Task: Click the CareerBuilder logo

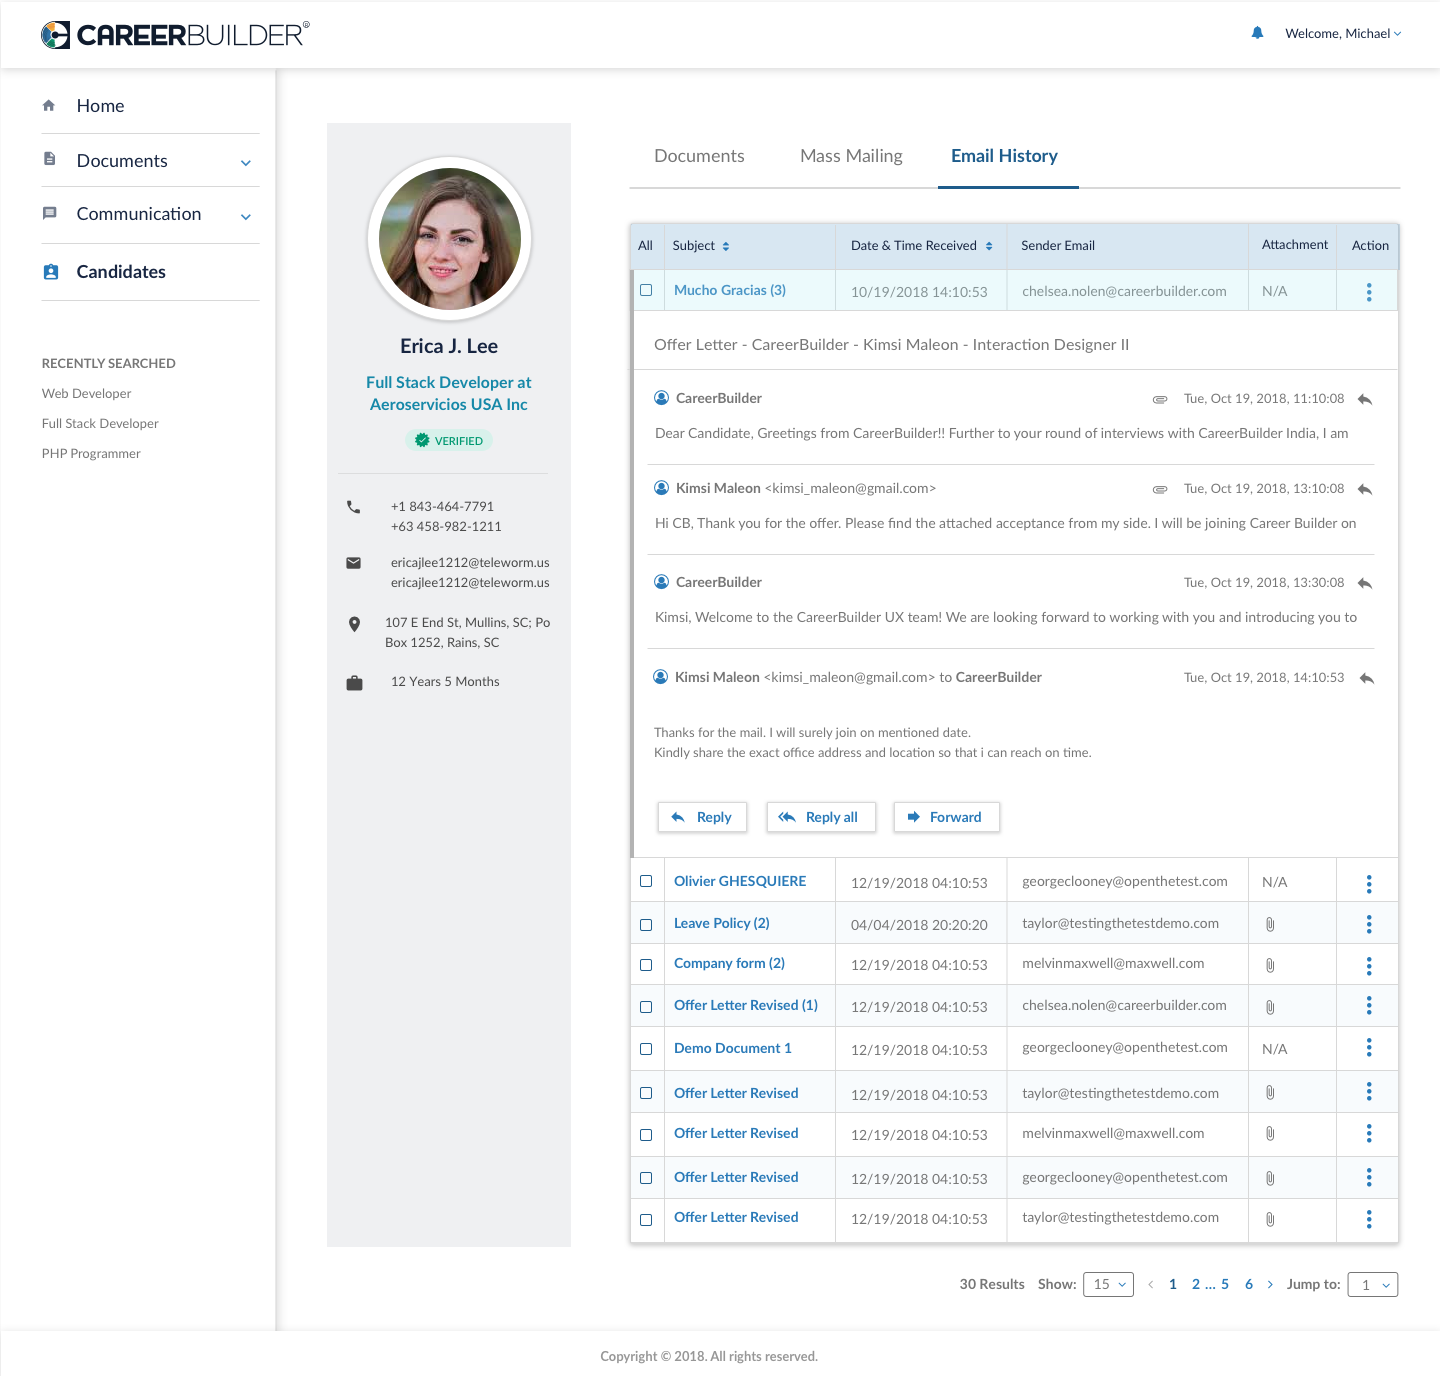Action: (175, 35)
